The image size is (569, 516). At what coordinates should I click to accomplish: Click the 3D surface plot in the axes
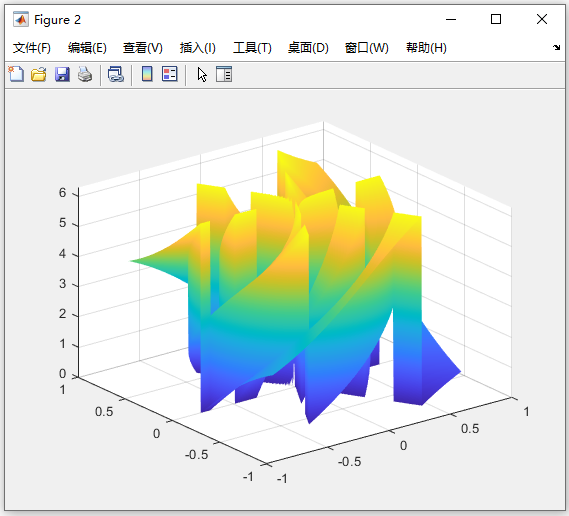(295, 287)
